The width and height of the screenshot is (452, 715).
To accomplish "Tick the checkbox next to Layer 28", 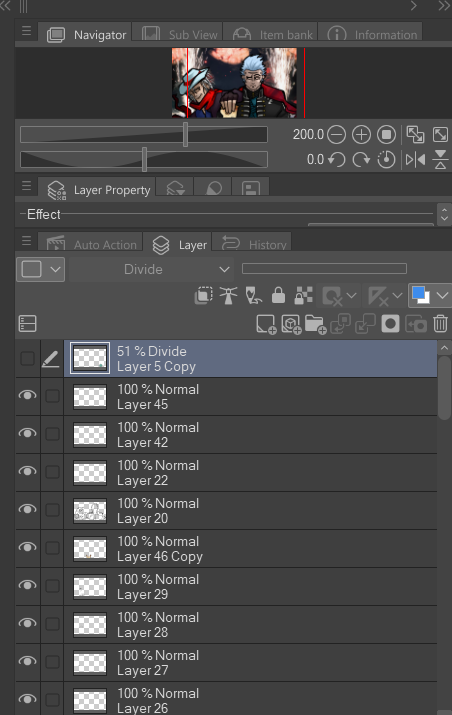I will [x=52, y=624].
